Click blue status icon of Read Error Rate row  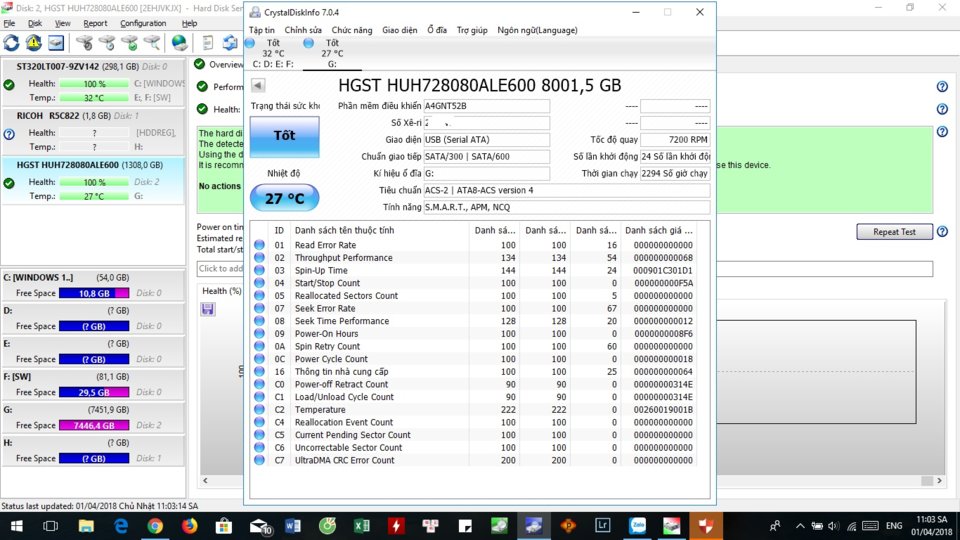click(259, 244)
